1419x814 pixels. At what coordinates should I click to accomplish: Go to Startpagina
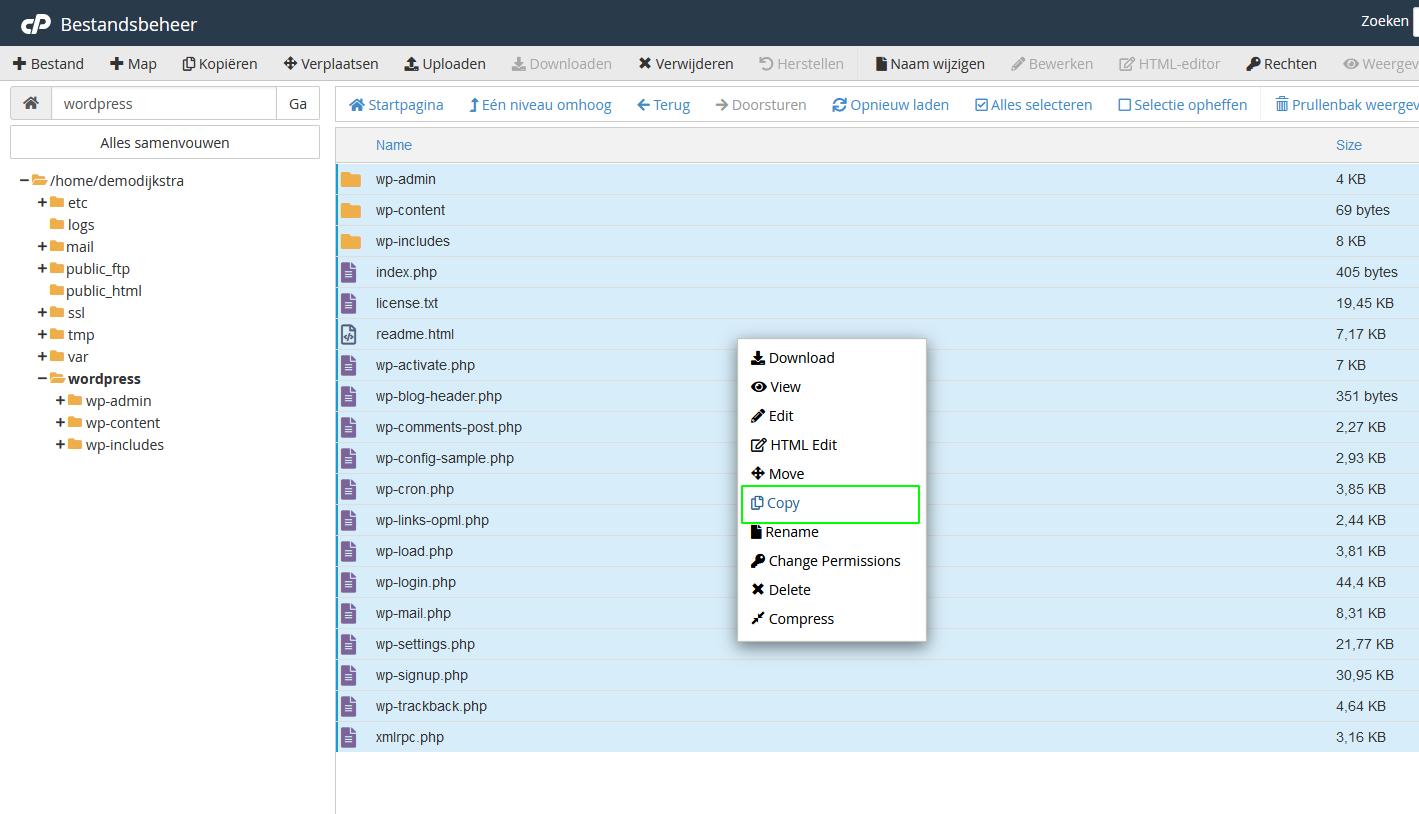[396, 104]
